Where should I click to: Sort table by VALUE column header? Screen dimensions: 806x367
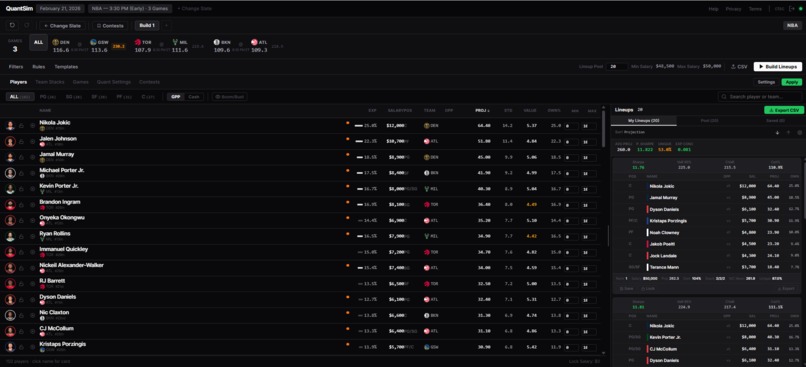(x=529, y=111)
